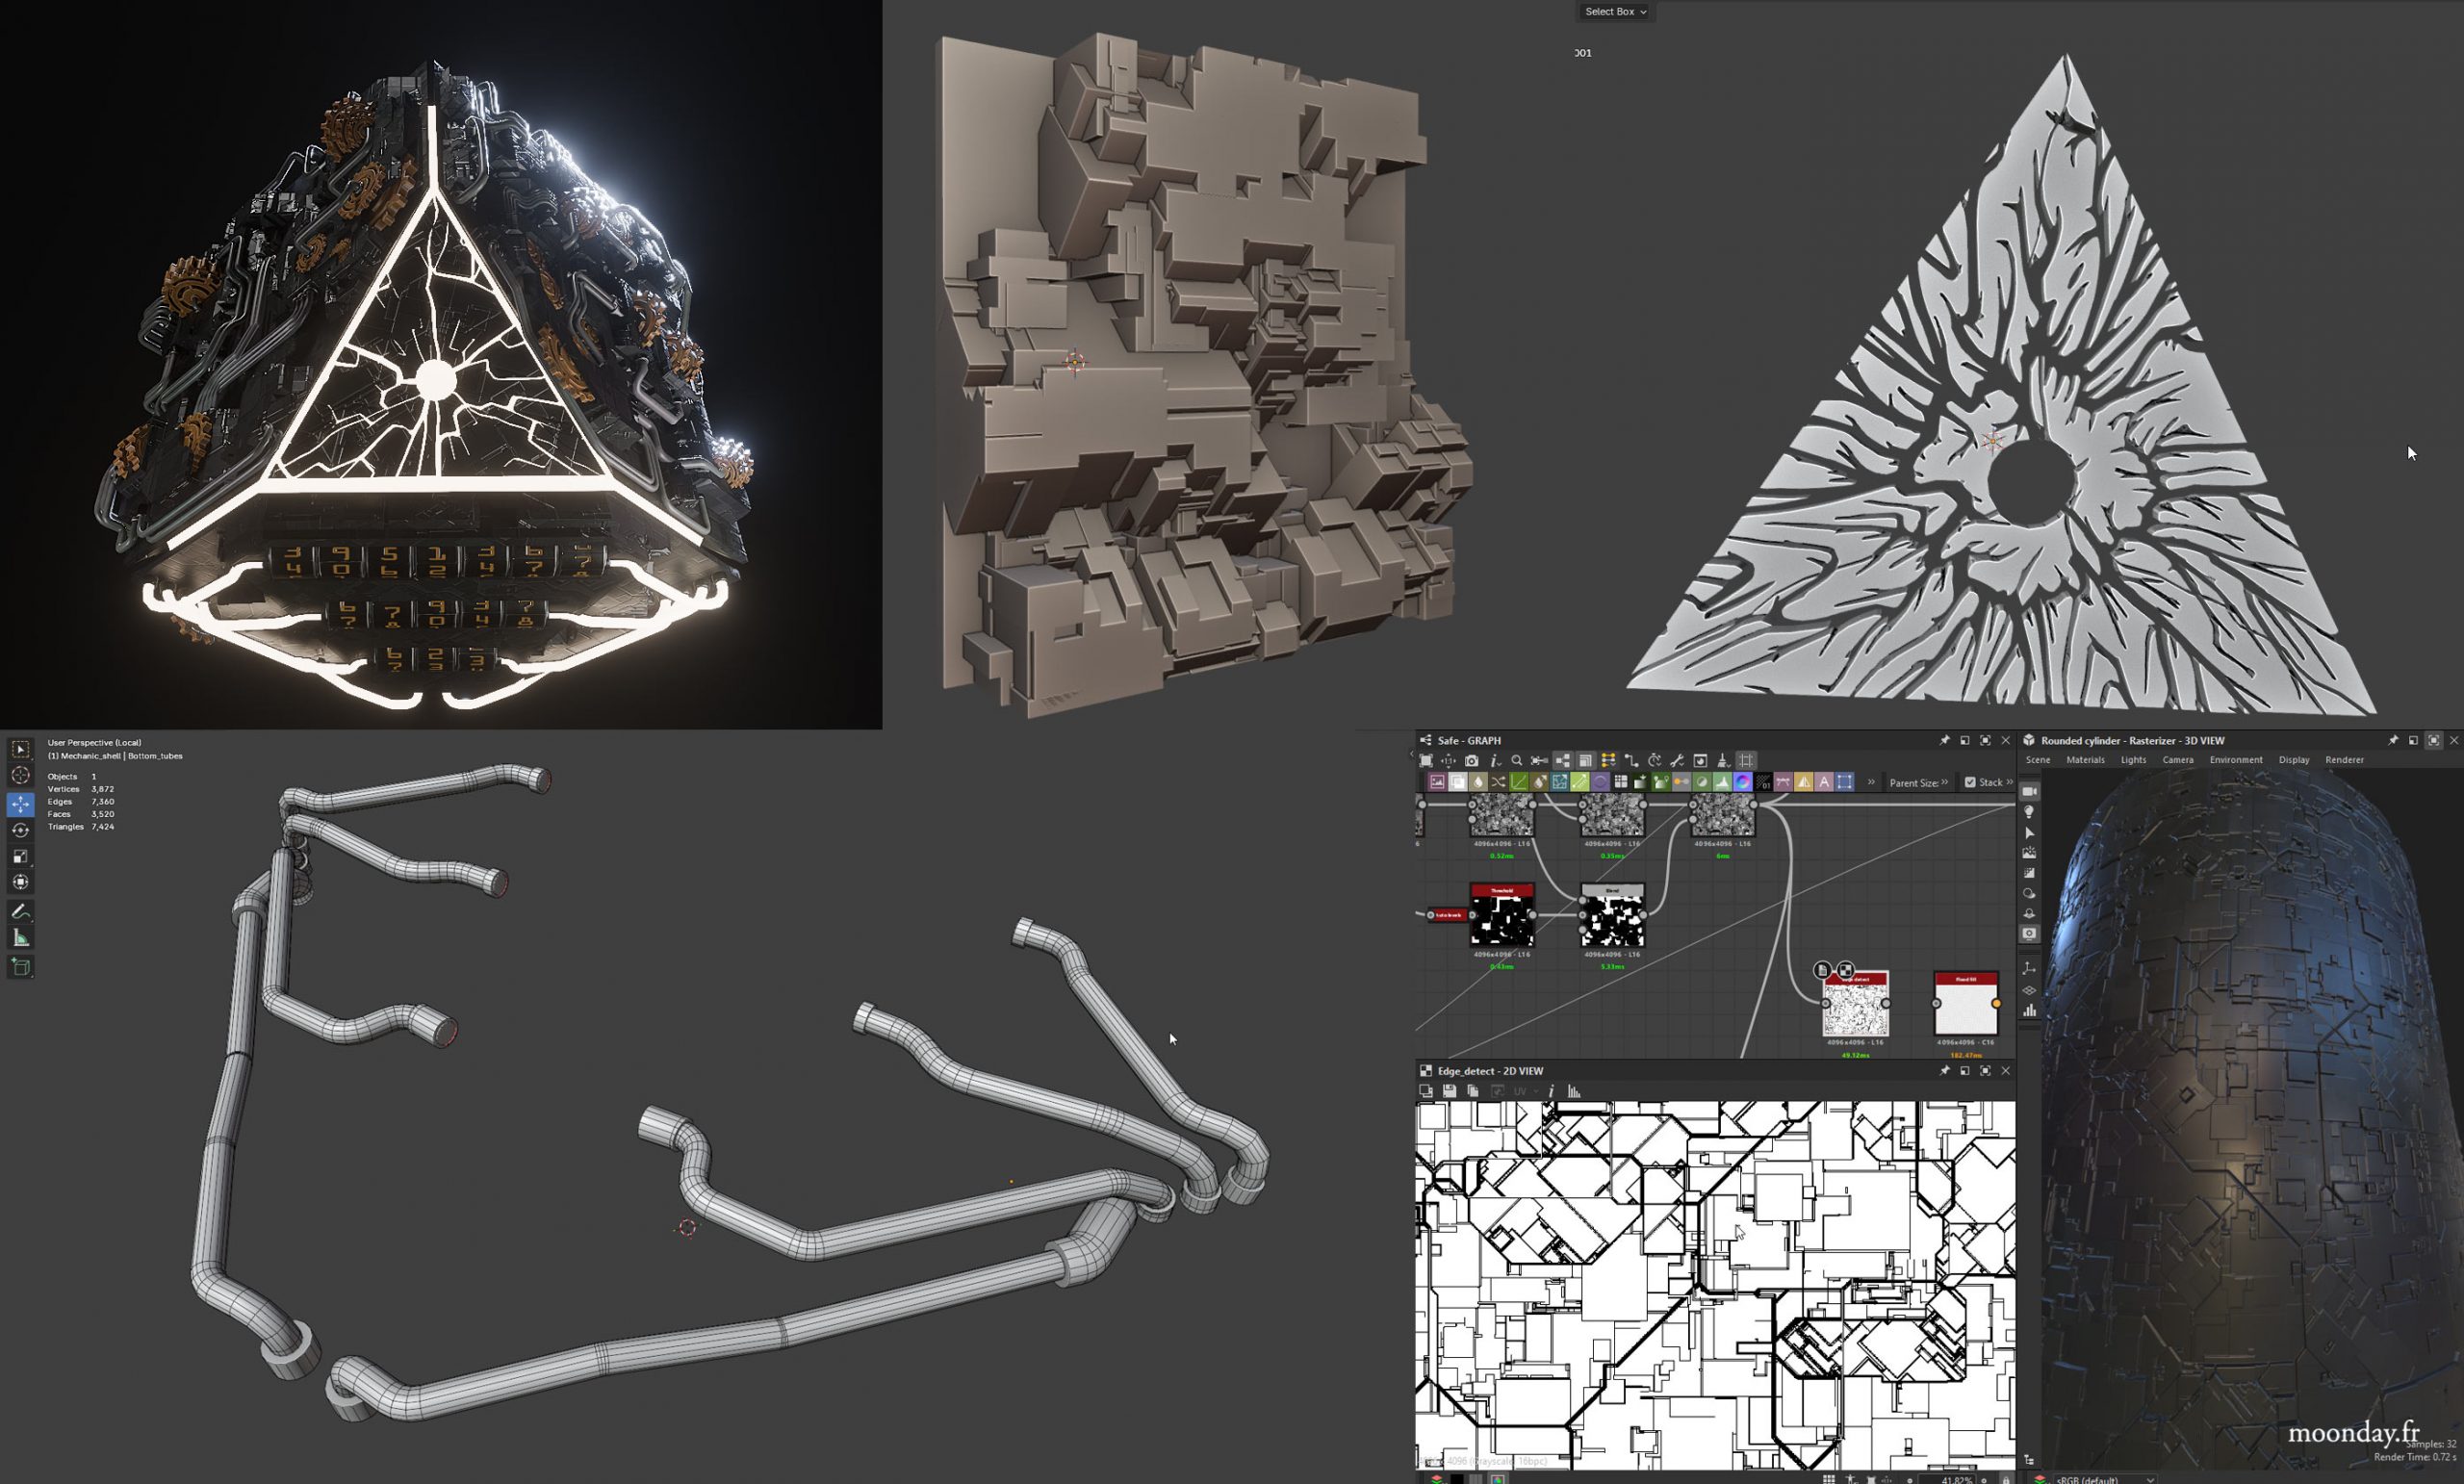This screenshot has width=2464, height=1484.
Task: Pin the Safe - GRAPH panel
Action: coord(1944,741)
